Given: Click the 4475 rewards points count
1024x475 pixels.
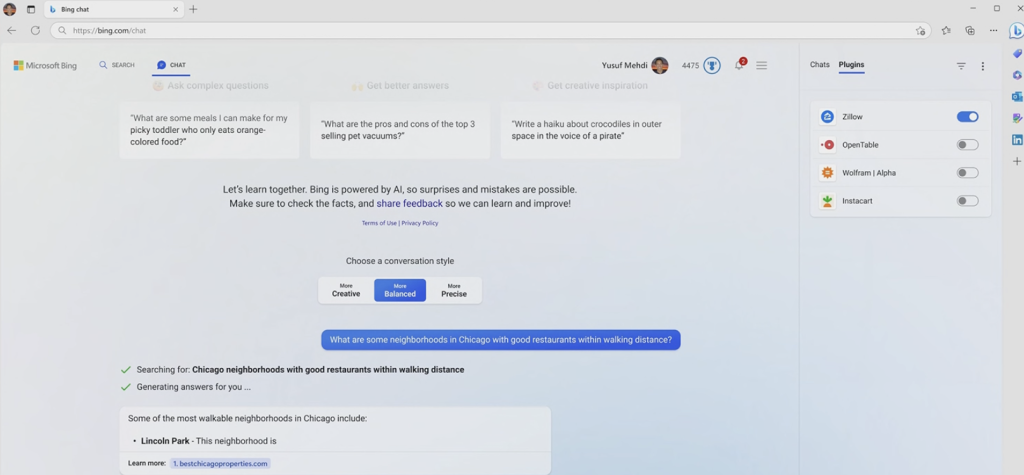Looking at the screenshot, I should point(690,65).
